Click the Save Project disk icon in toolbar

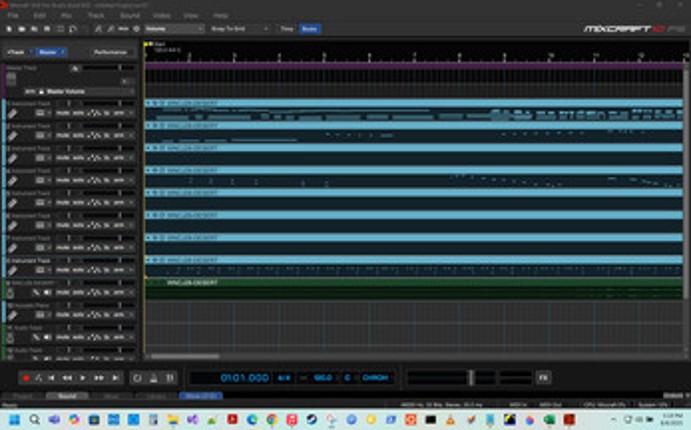(35, 29)
